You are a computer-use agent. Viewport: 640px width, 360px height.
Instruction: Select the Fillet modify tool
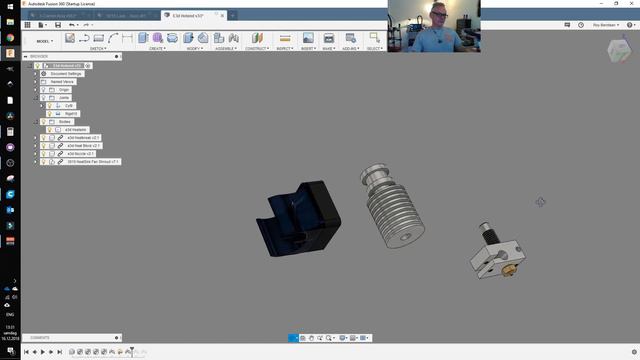coord(203,38)
